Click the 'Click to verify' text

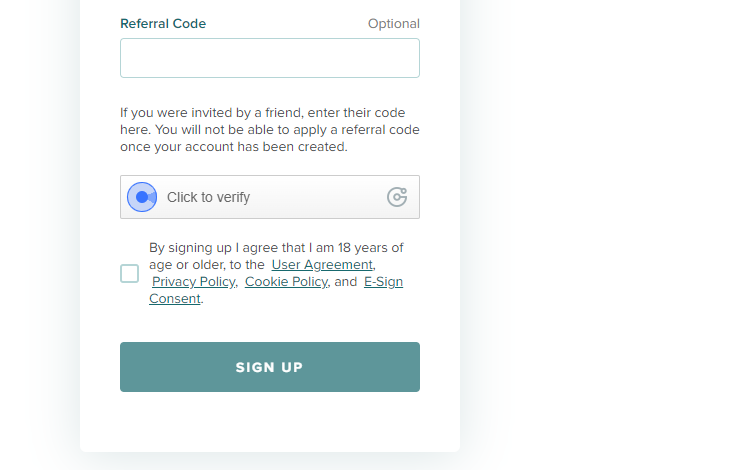(x=208, y=197)
